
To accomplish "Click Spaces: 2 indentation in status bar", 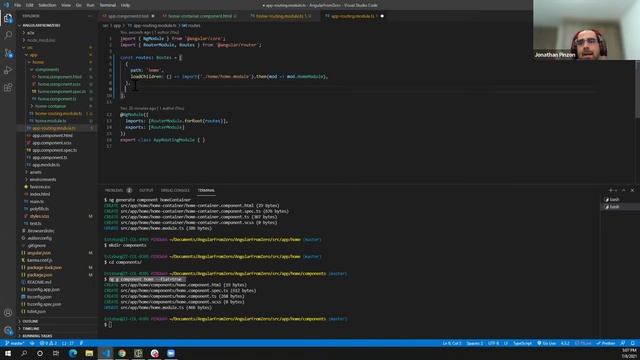I will (x=474, y=343).
